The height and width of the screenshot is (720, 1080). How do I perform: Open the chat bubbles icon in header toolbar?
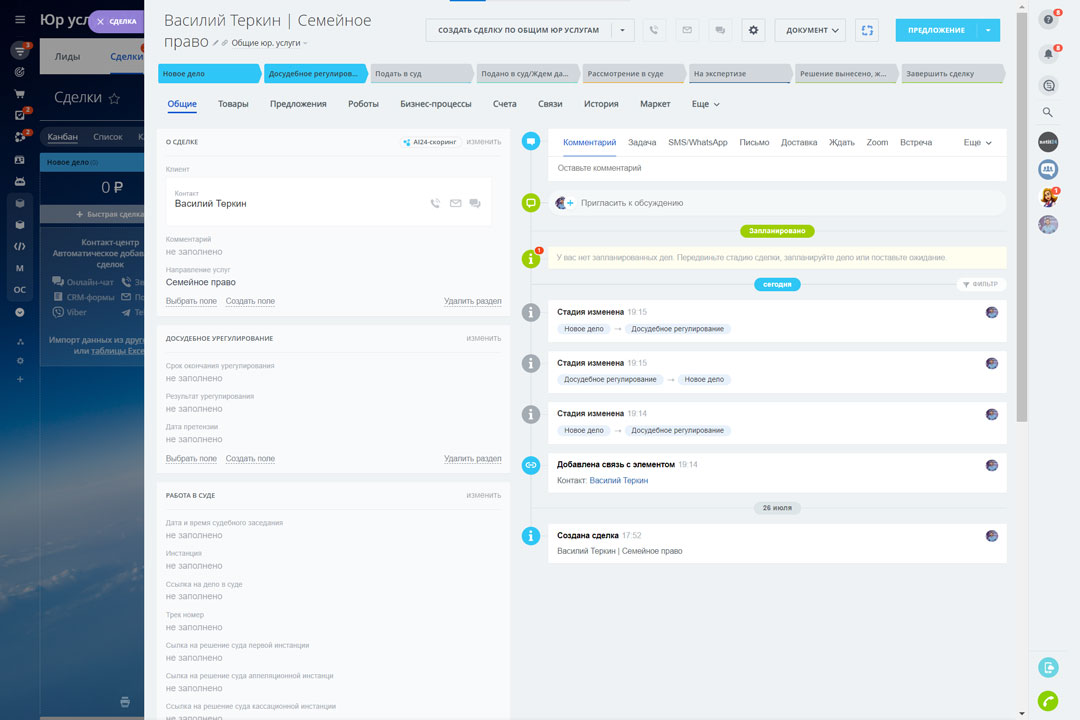720,30
